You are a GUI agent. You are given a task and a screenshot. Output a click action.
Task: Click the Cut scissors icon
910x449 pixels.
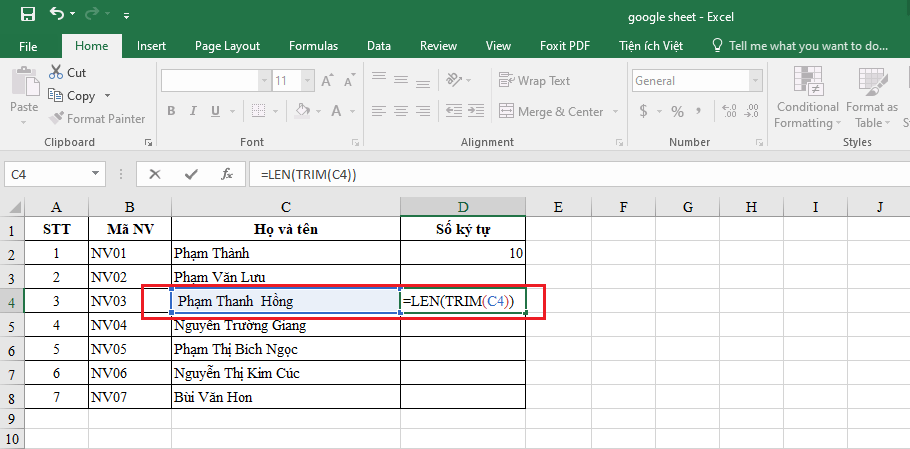click(56, 73)
